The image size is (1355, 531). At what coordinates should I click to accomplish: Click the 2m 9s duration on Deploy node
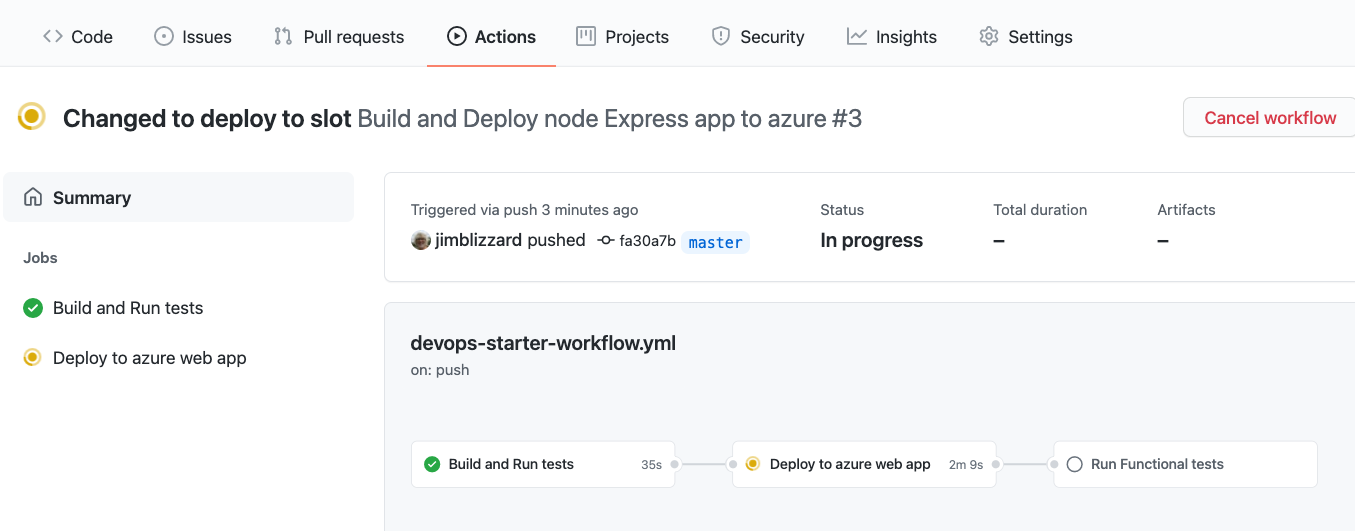tap(965, 465)
